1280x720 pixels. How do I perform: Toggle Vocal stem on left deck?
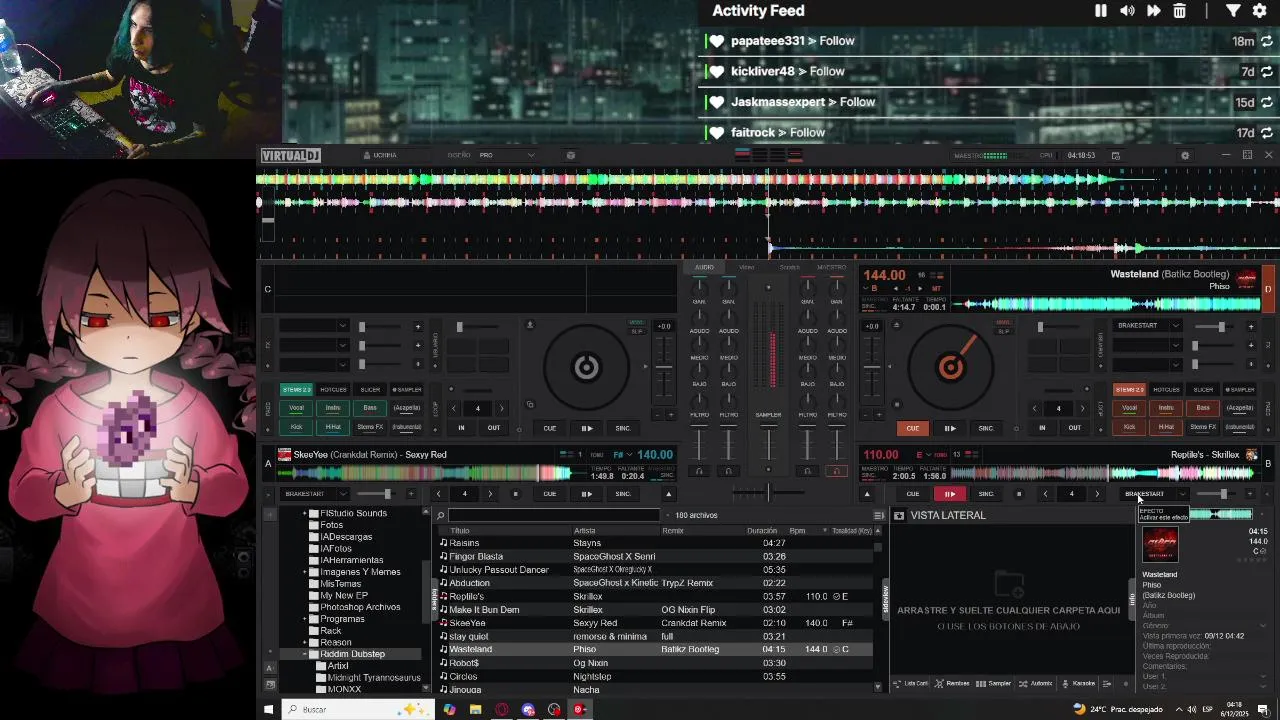pos(296,408)
